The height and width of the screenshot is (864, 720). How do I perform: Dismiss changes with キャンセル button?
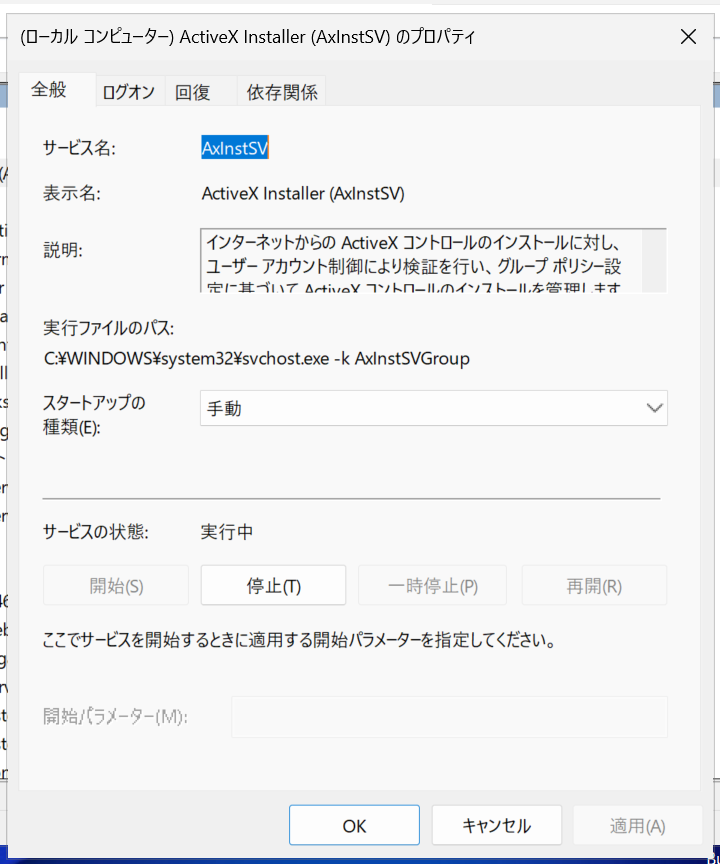coord(496,826)
